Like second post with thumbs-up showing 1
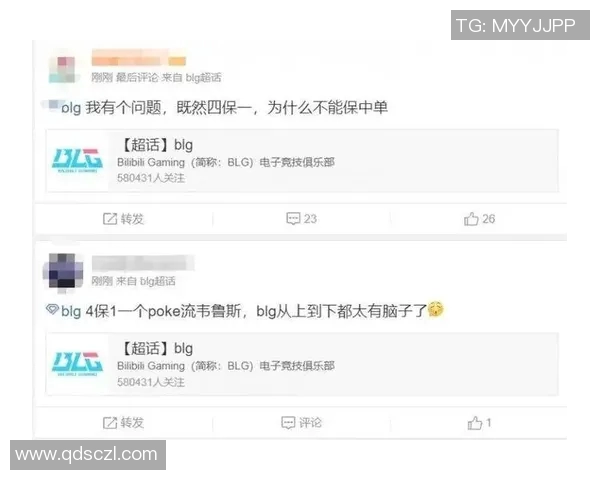This screenshot has height=480, width=600. (474, 423)
